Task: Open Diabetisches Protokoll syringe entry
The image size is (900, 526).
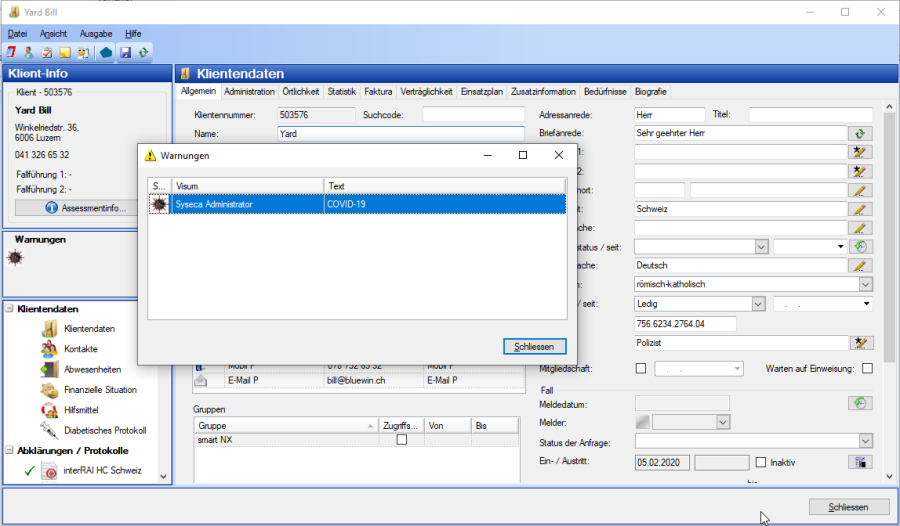Action: [104, 430]
